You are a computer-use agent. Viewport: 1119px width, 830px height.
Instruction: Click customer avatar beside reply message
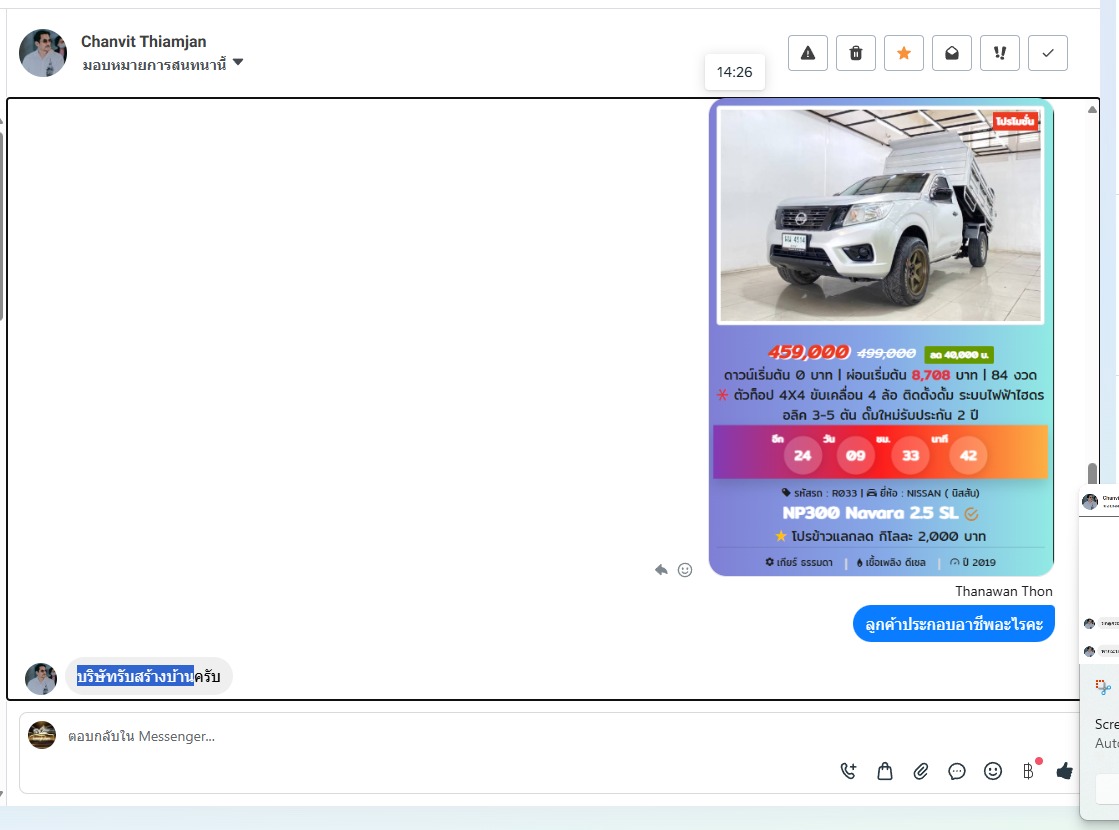point(41,679)
